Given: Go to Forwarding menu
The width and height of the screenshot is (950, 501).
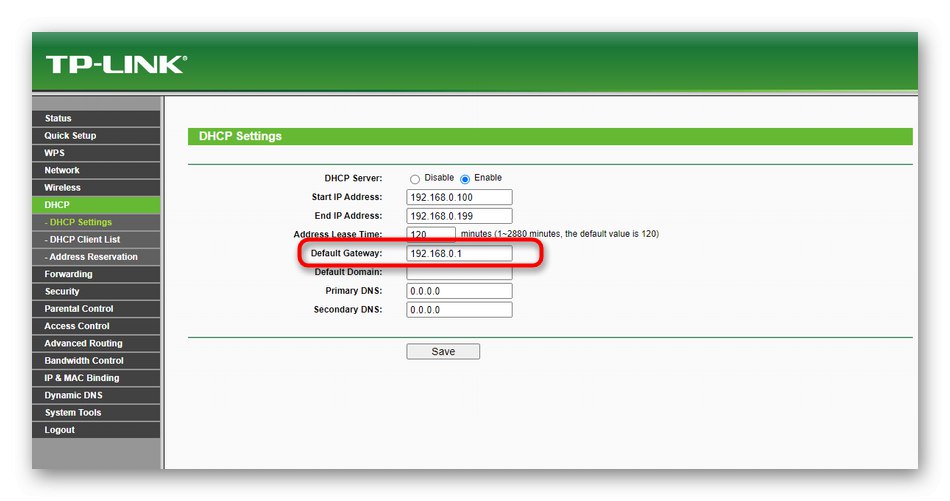Looking at the screenshot, I should [x=96, y=274].
